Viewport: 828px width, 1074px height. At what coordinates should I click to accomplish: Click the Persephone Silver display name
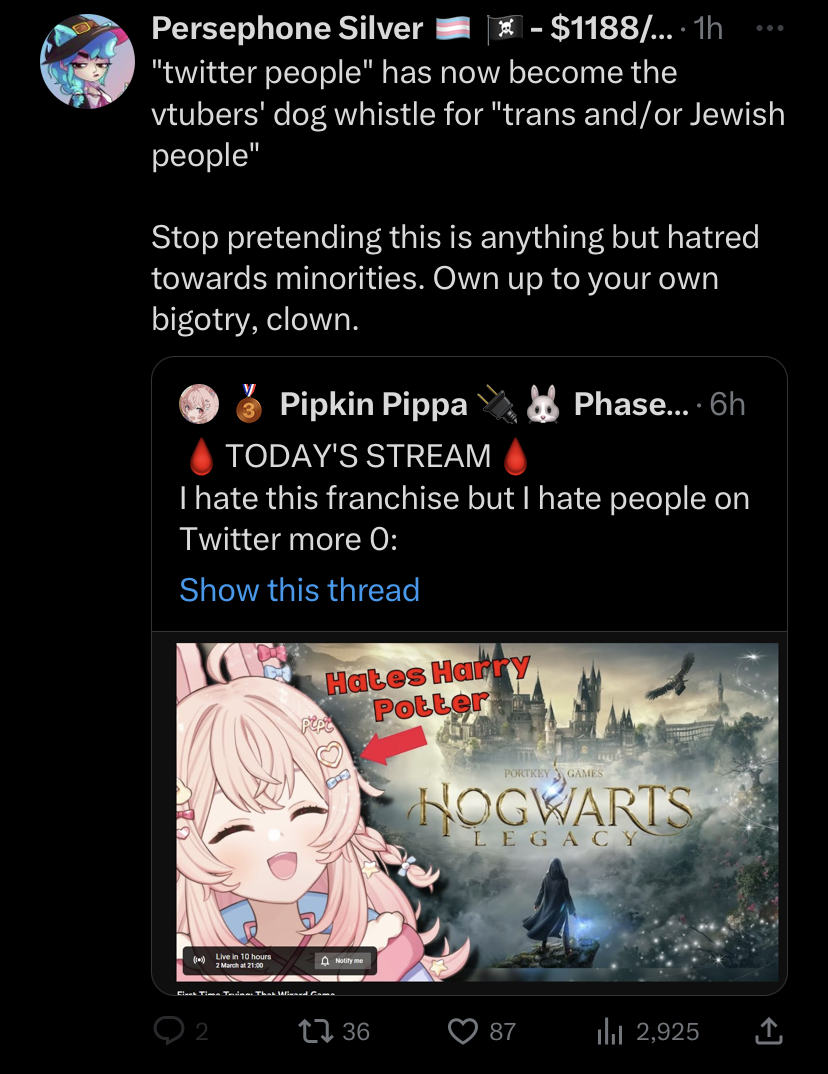click(x=287, y=28)
